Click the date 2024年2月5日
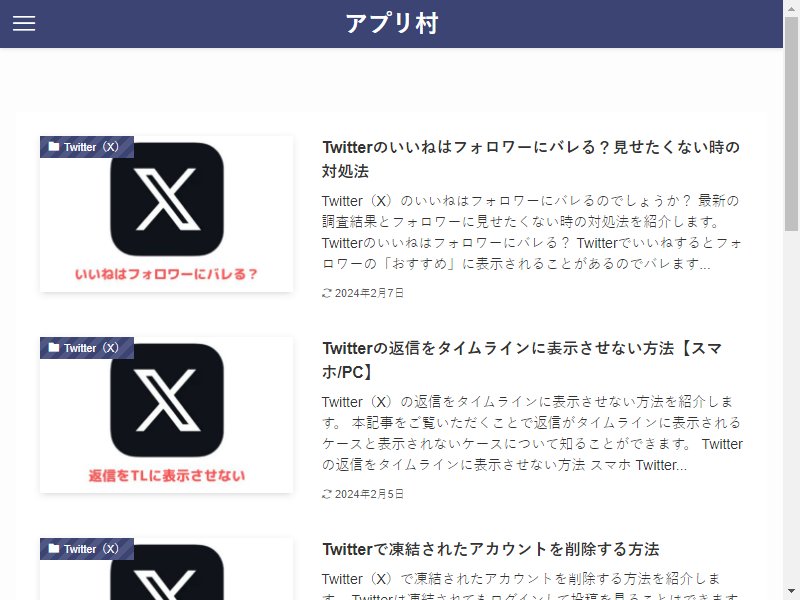 click(x=369, y=494)
